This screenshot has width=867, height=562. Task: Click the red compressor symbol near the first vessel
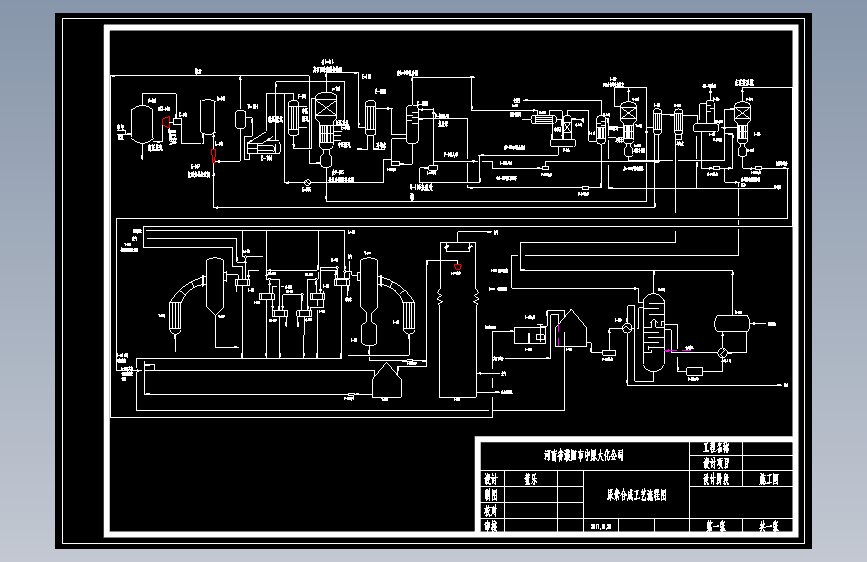pos(166,122)
